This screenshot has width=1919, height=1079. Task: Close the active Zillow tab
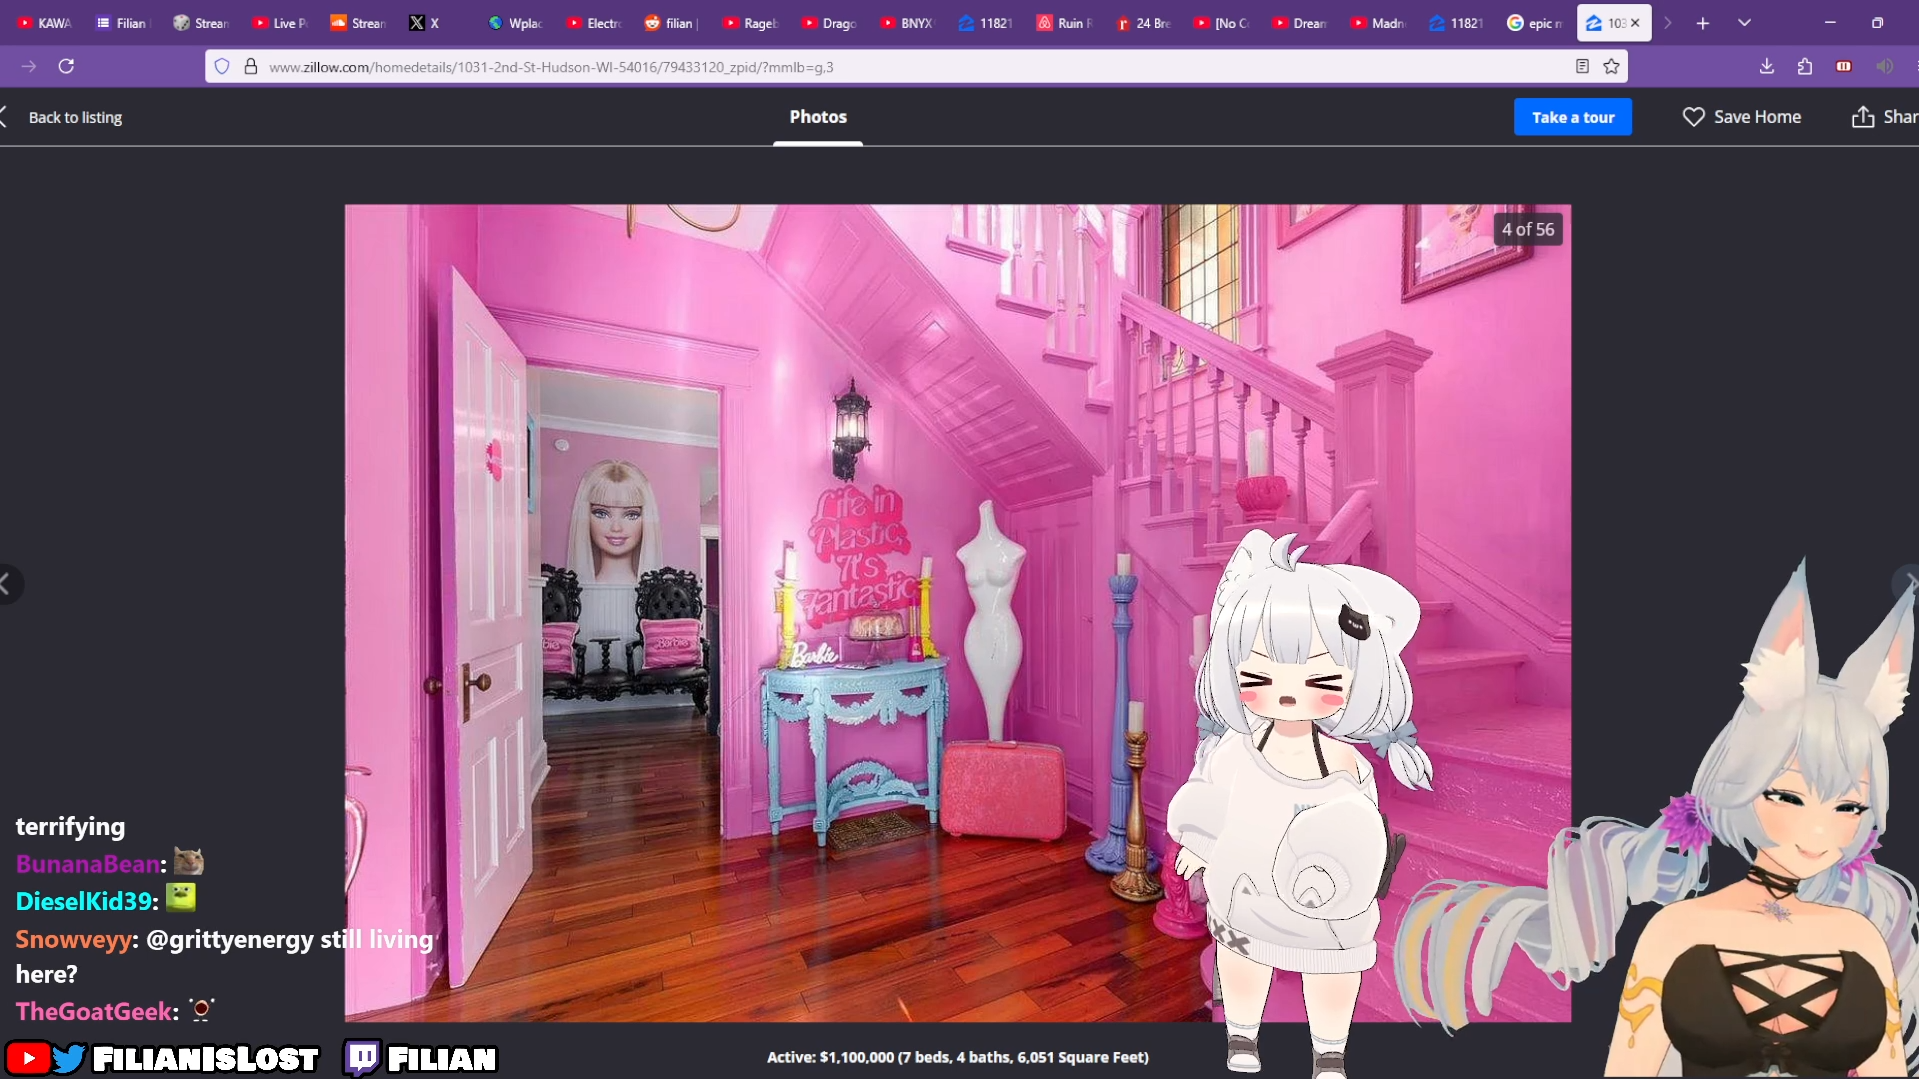click(x=1635, y=23)
